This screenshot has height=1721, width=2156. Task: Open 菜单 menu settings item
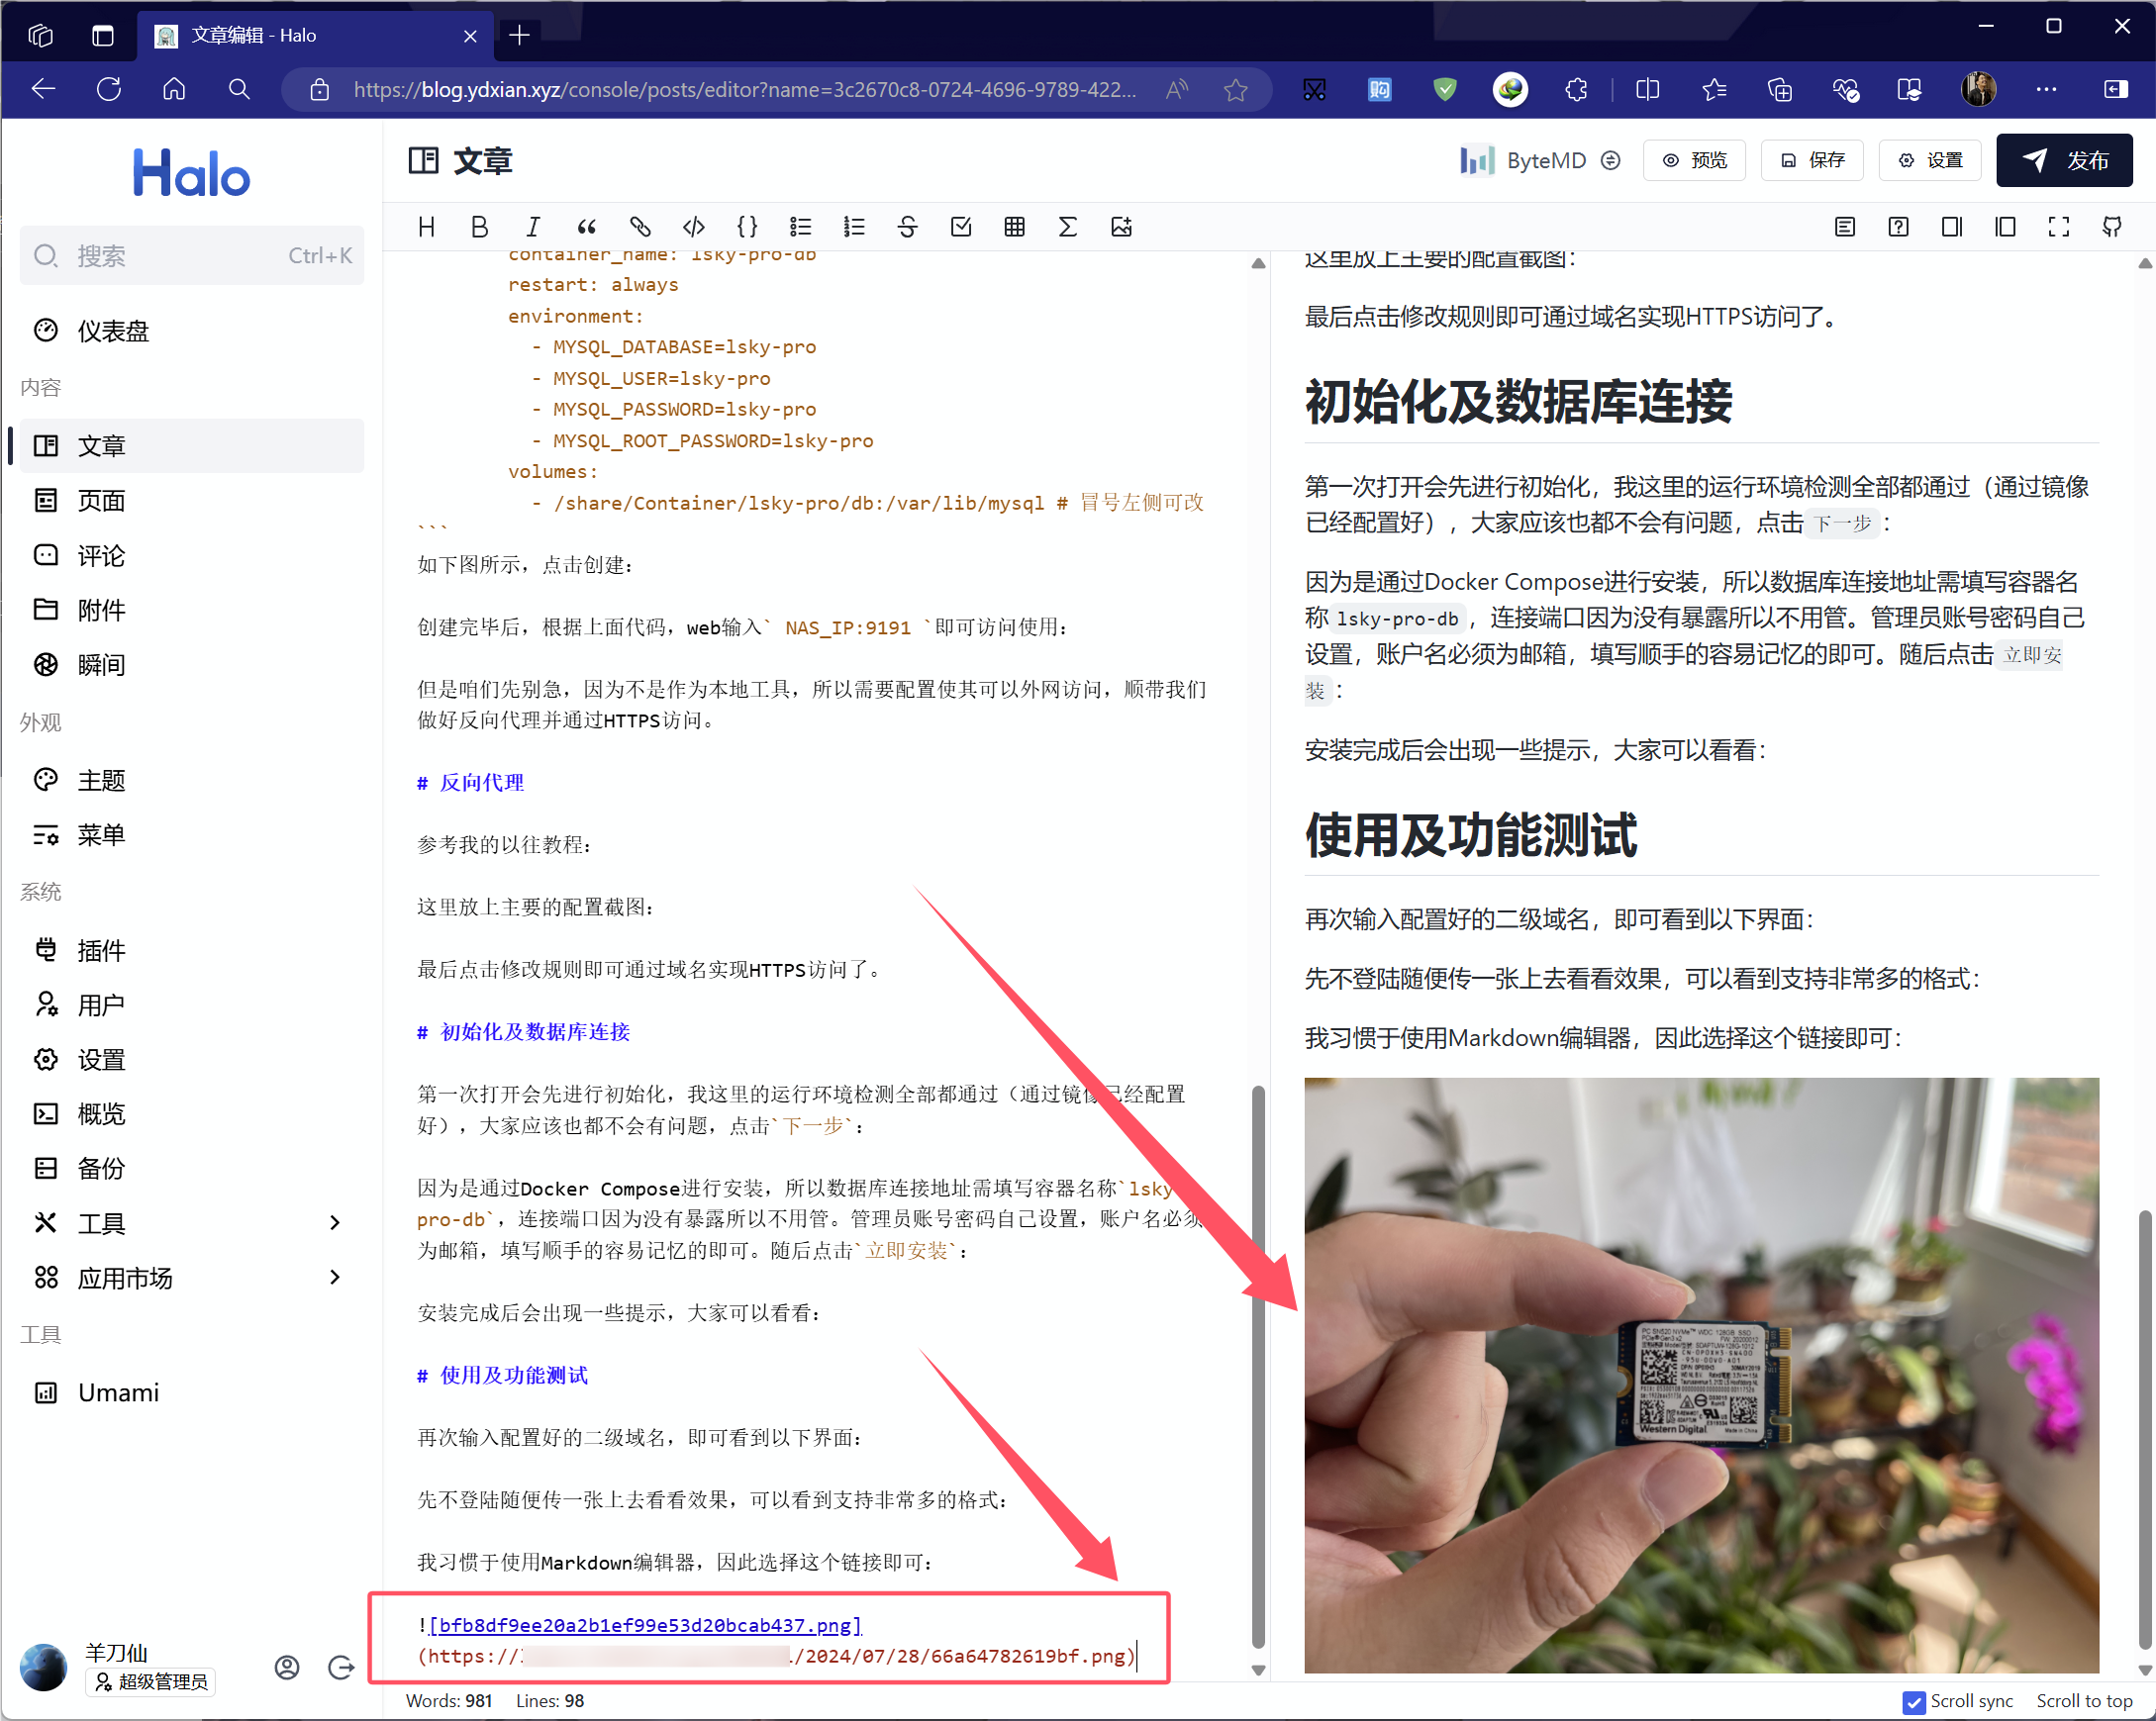(191, 835)
